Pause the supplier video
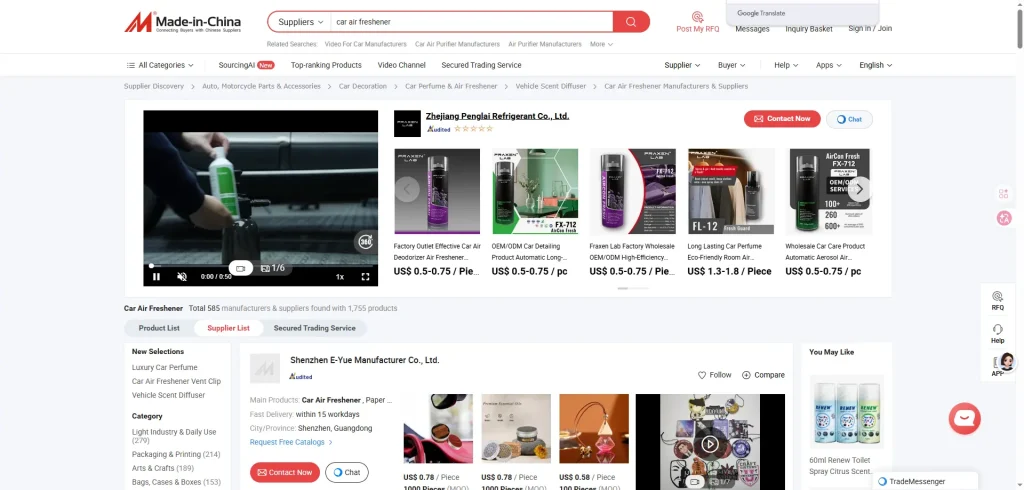1024x490 pixels. [156, 277]
